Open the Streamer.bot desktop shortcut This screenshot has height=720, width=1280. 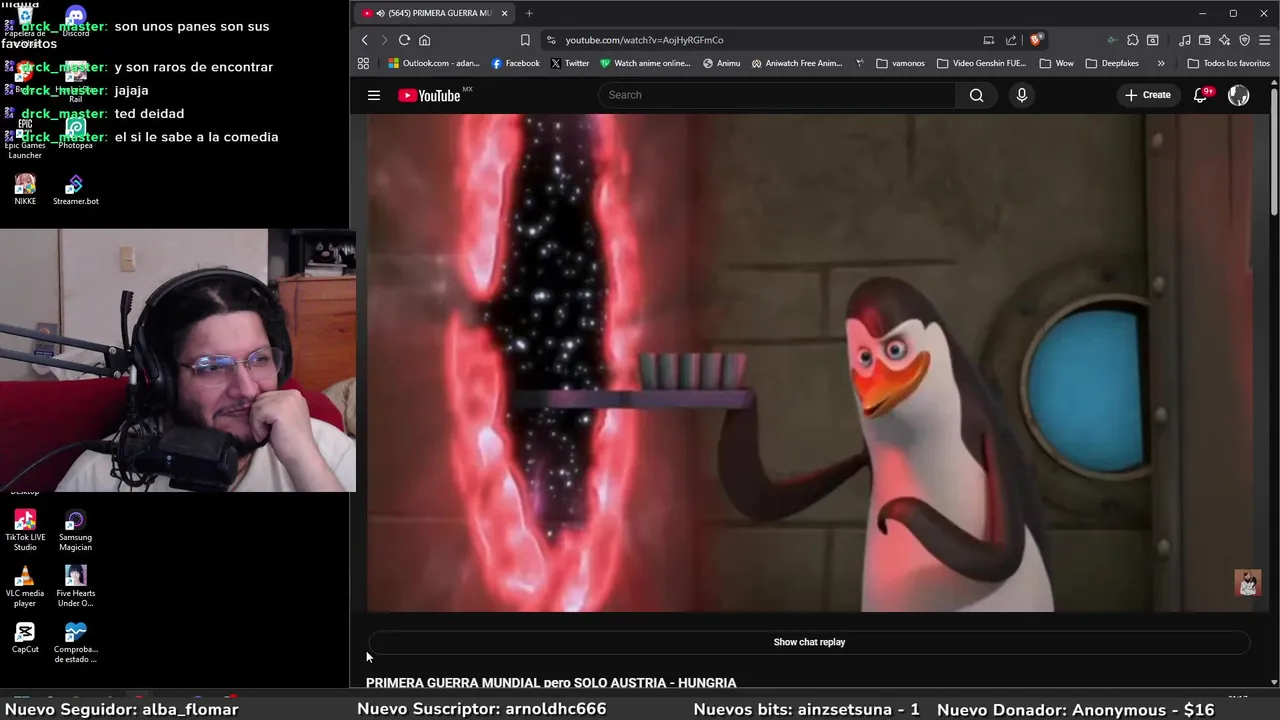point(75,190)
